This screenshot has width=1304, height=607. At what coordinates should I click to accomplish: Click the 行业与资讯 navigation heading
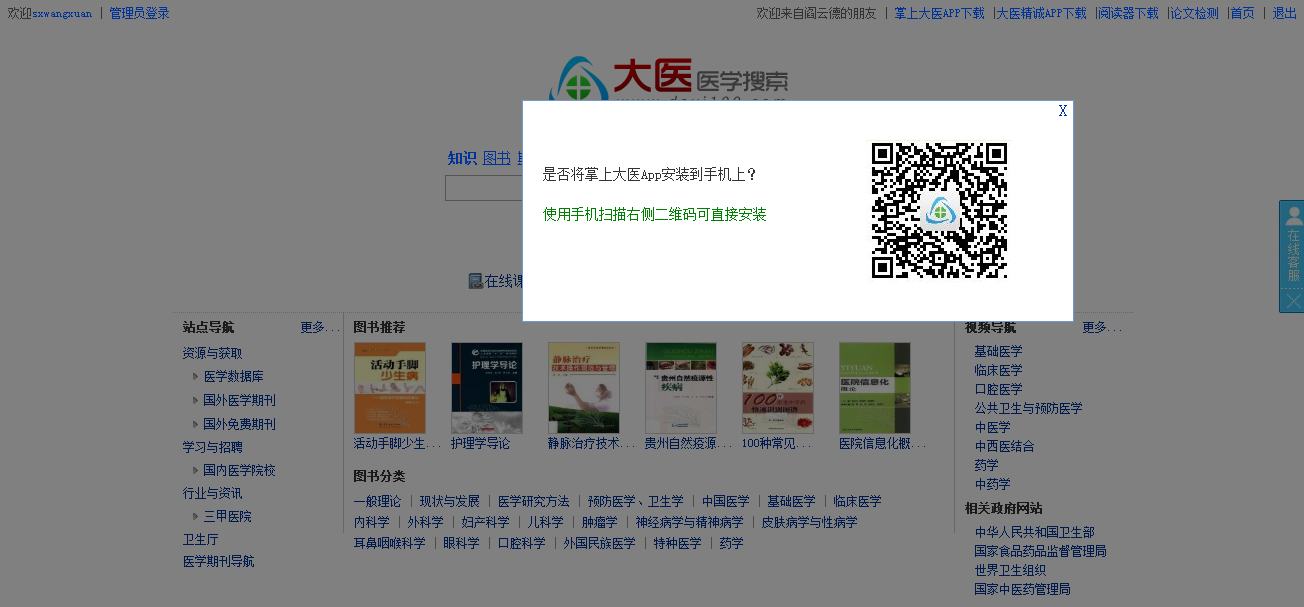click(212, 493)
